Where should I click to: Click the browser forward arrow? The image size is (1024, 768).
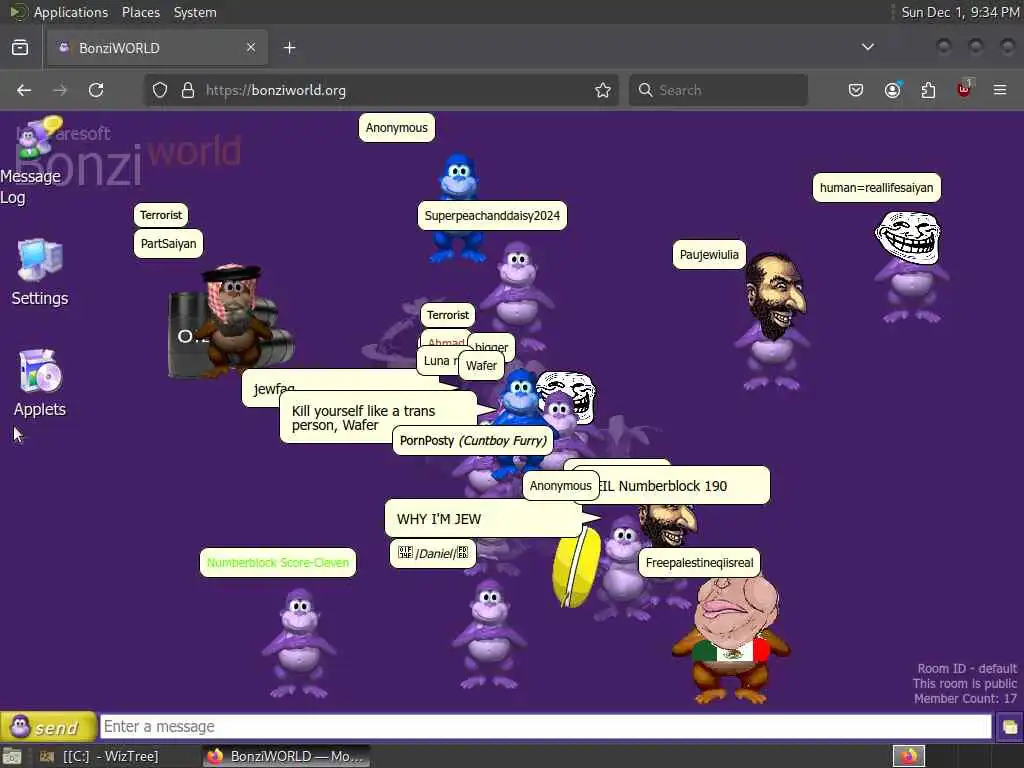(60, 90)
